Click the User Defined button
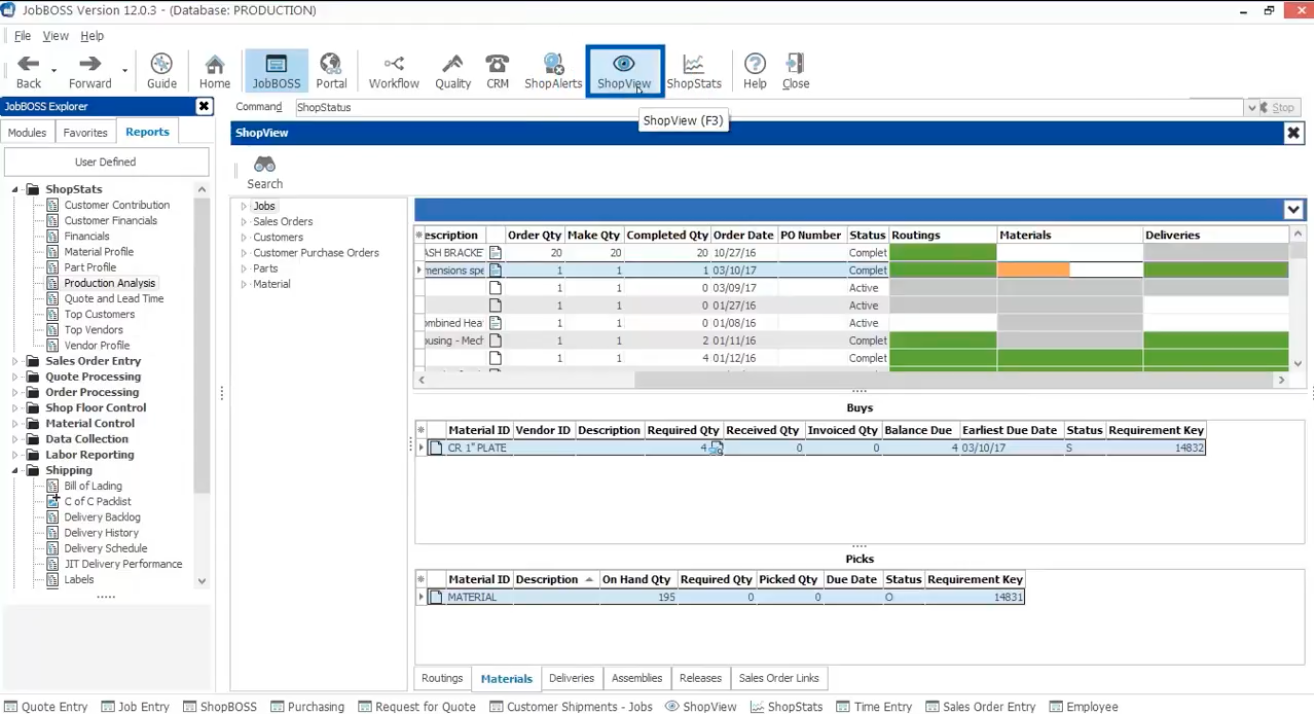This screenshot has width=1314, height=714. coord(106,162)
